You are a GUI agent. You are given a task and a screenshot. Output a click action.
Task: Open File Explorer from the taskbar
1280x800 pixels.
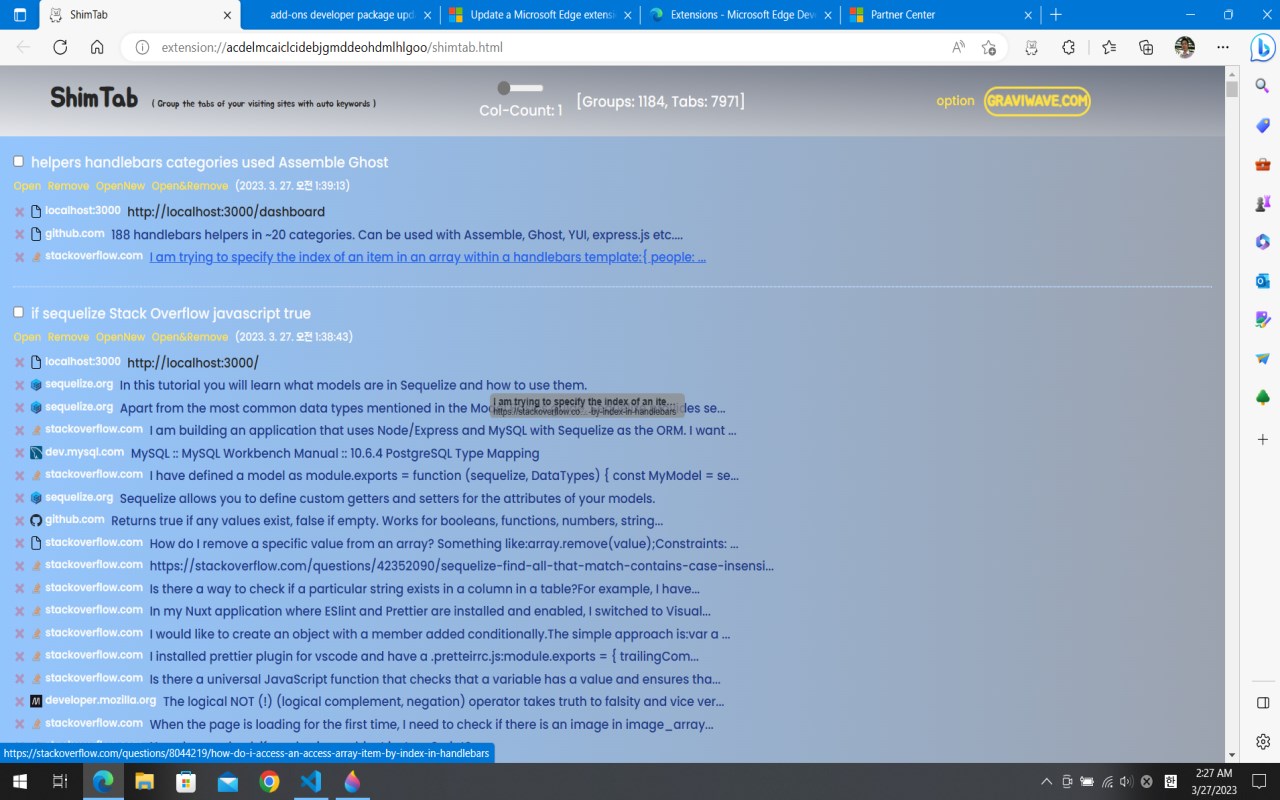click(x=144, y=782)
